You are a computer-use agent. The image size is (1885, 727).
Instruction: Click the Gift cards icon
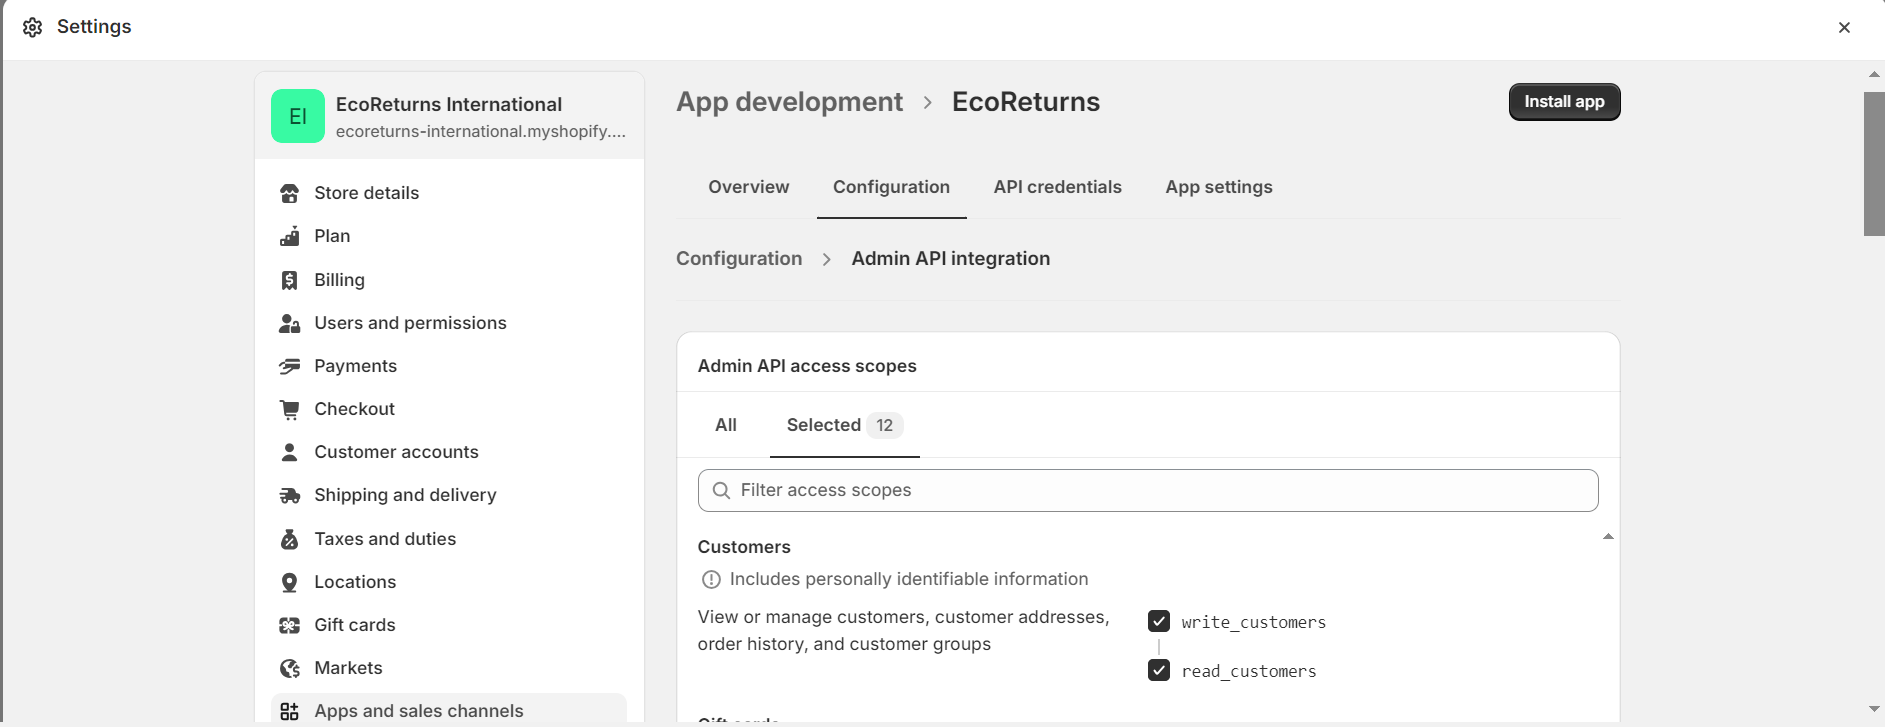290,625
